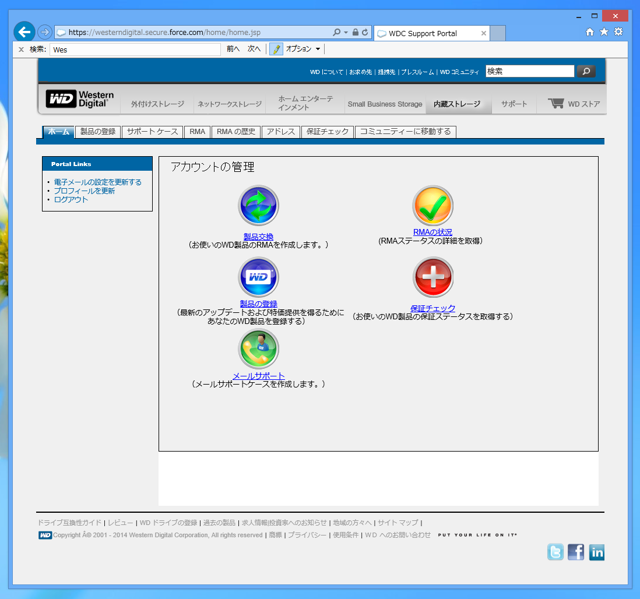The width and height of the screenshot is (640, 599).
Task: Open the ネットワークストレージ nav menu
Action: 230,104
